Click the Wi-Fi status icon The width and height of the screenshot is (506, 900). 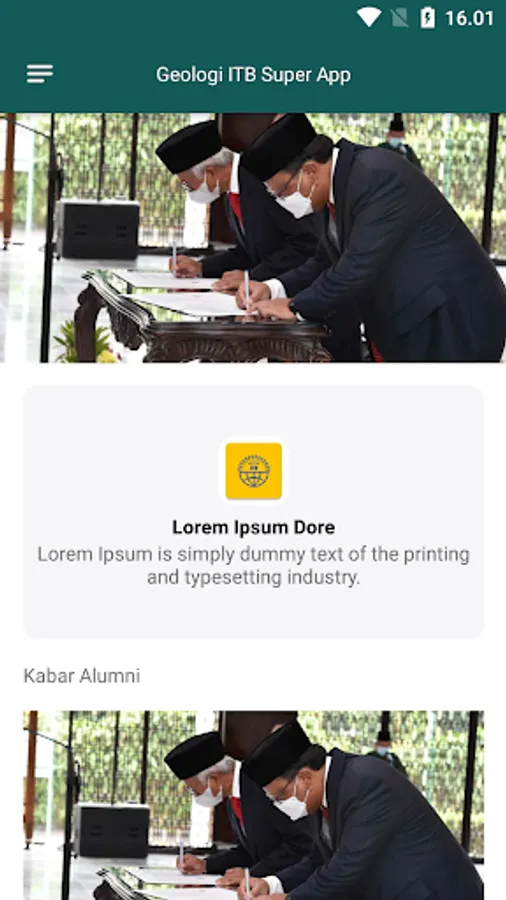pyautogui.click(x=369, y=18)
